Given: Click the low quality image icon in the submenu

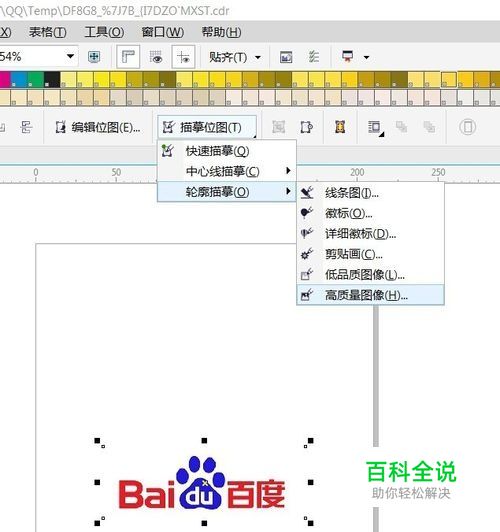Looking at the screenshot, I should coord(307,273).
